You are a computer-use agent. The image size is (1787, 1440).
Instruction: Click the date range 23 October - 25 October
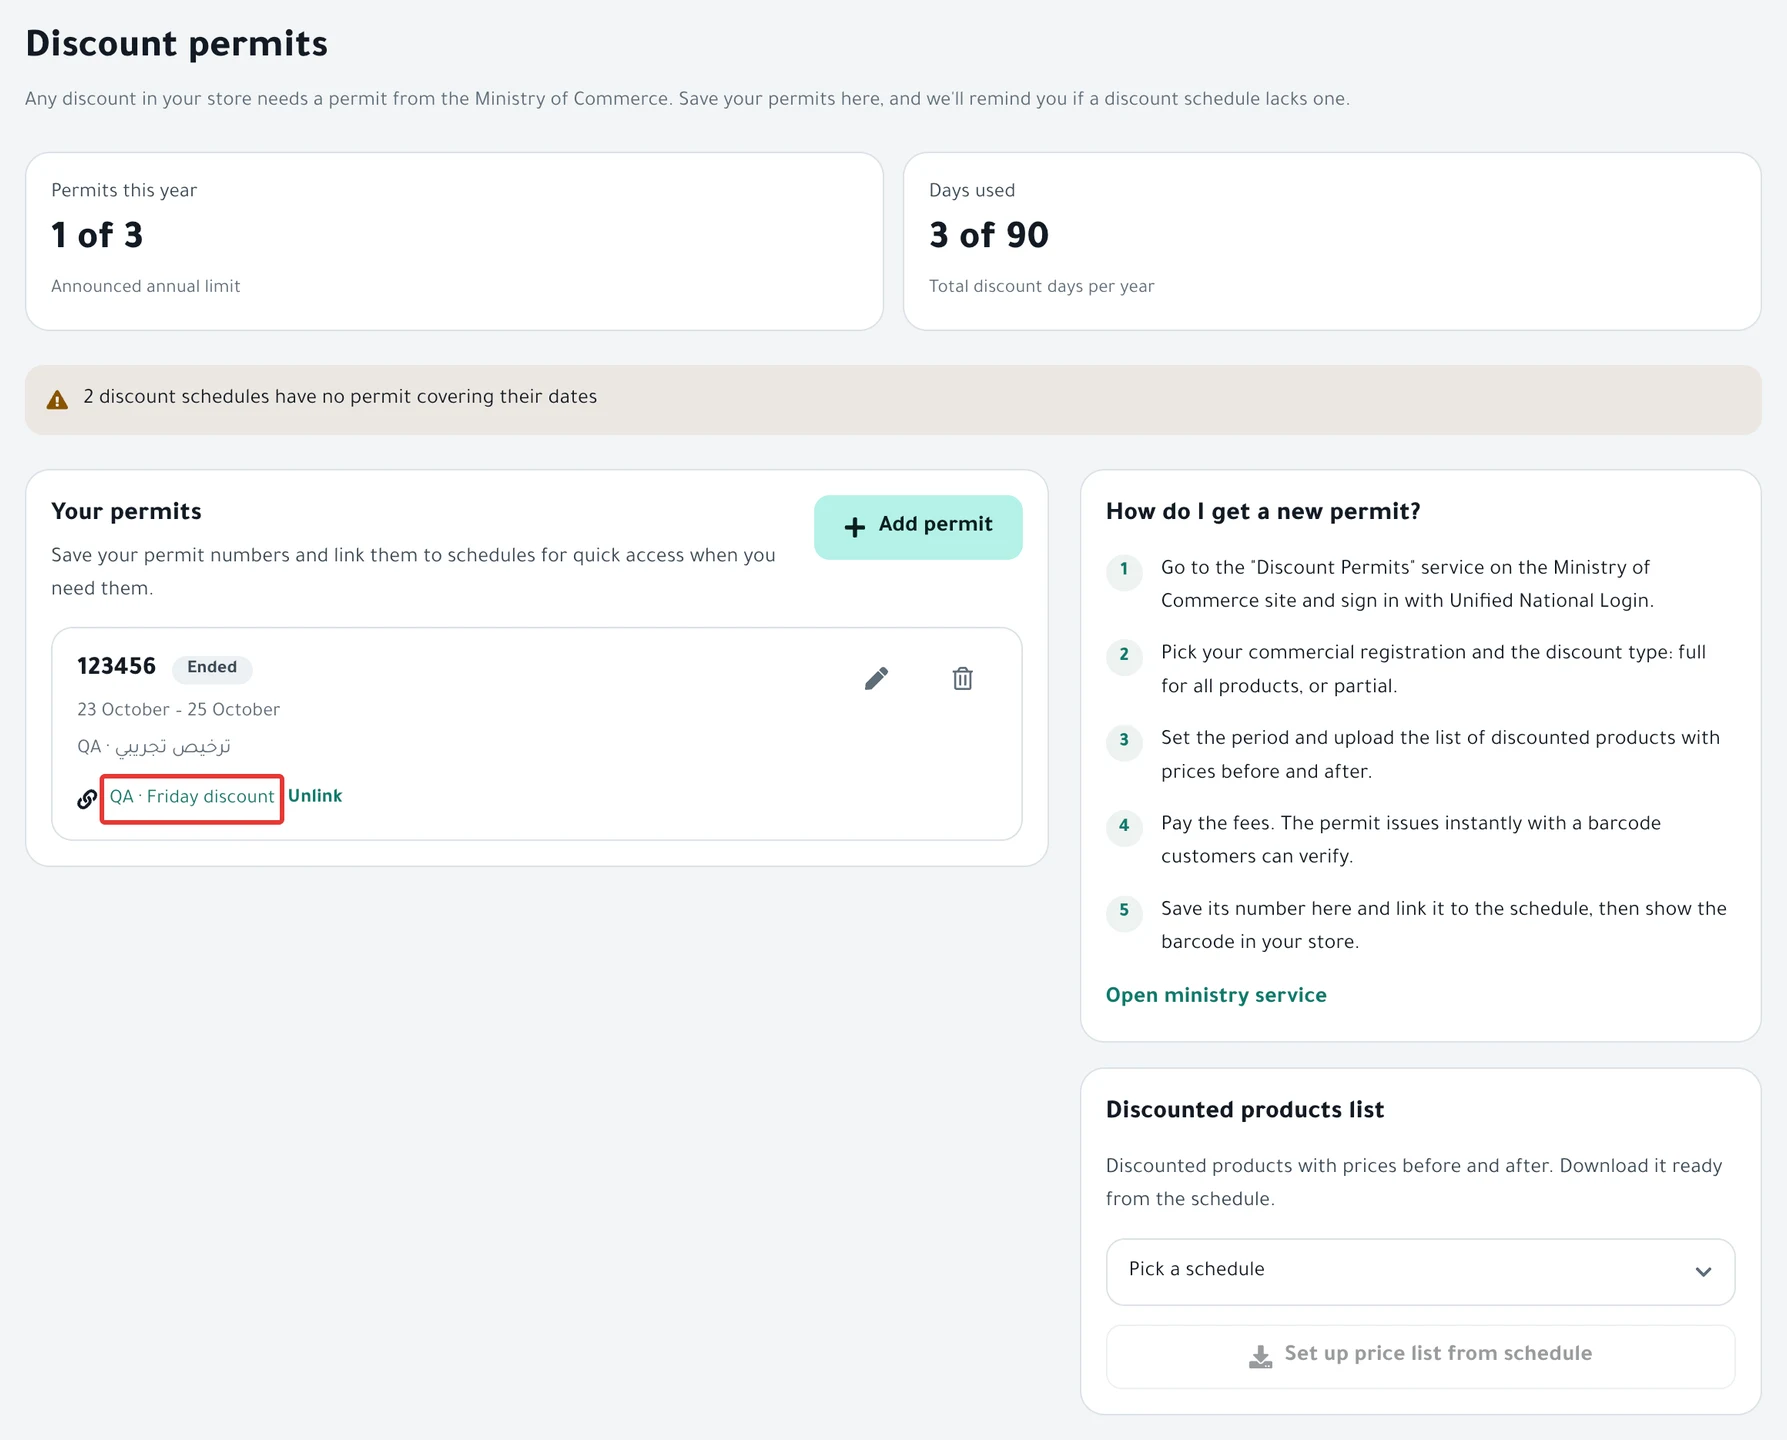[x=178, y=710]
